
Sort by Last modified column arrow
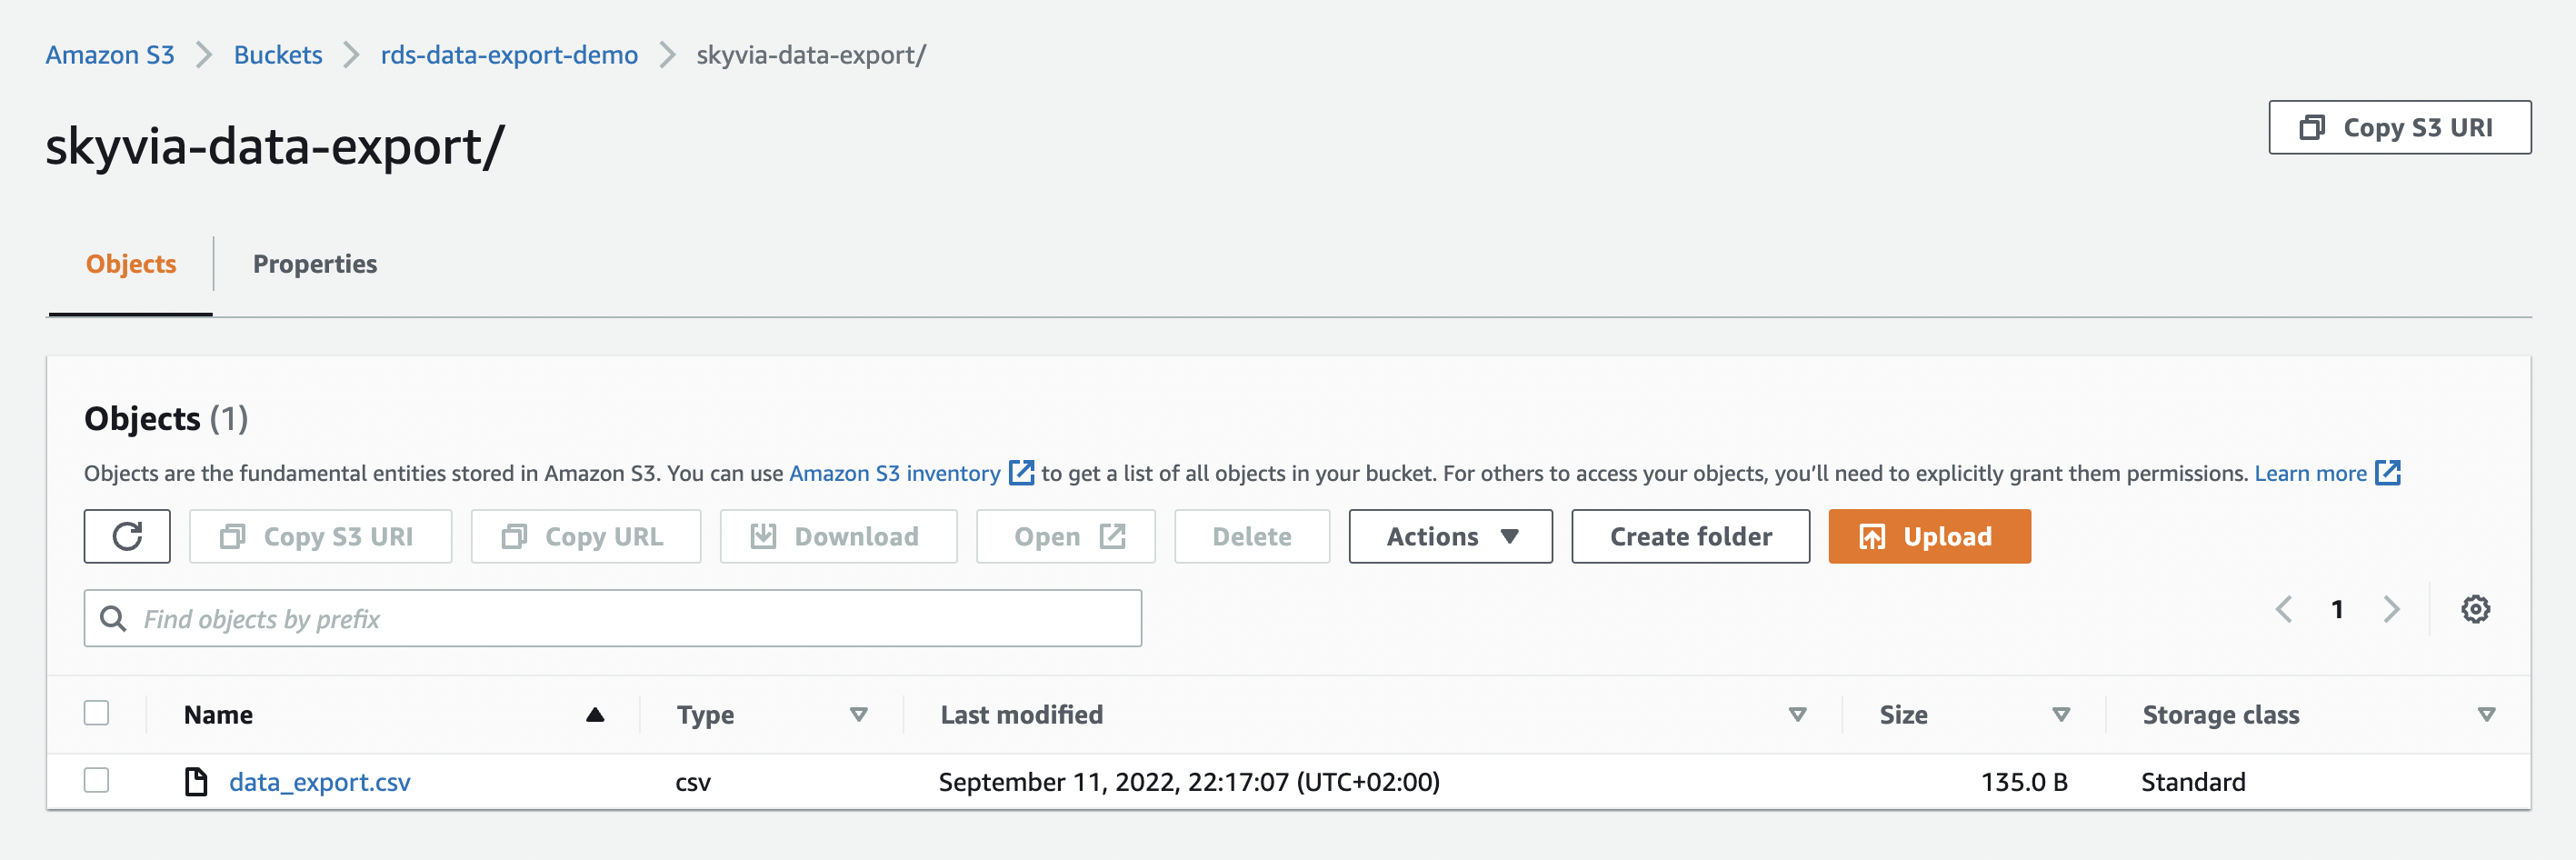click(x=1797, y=714)
